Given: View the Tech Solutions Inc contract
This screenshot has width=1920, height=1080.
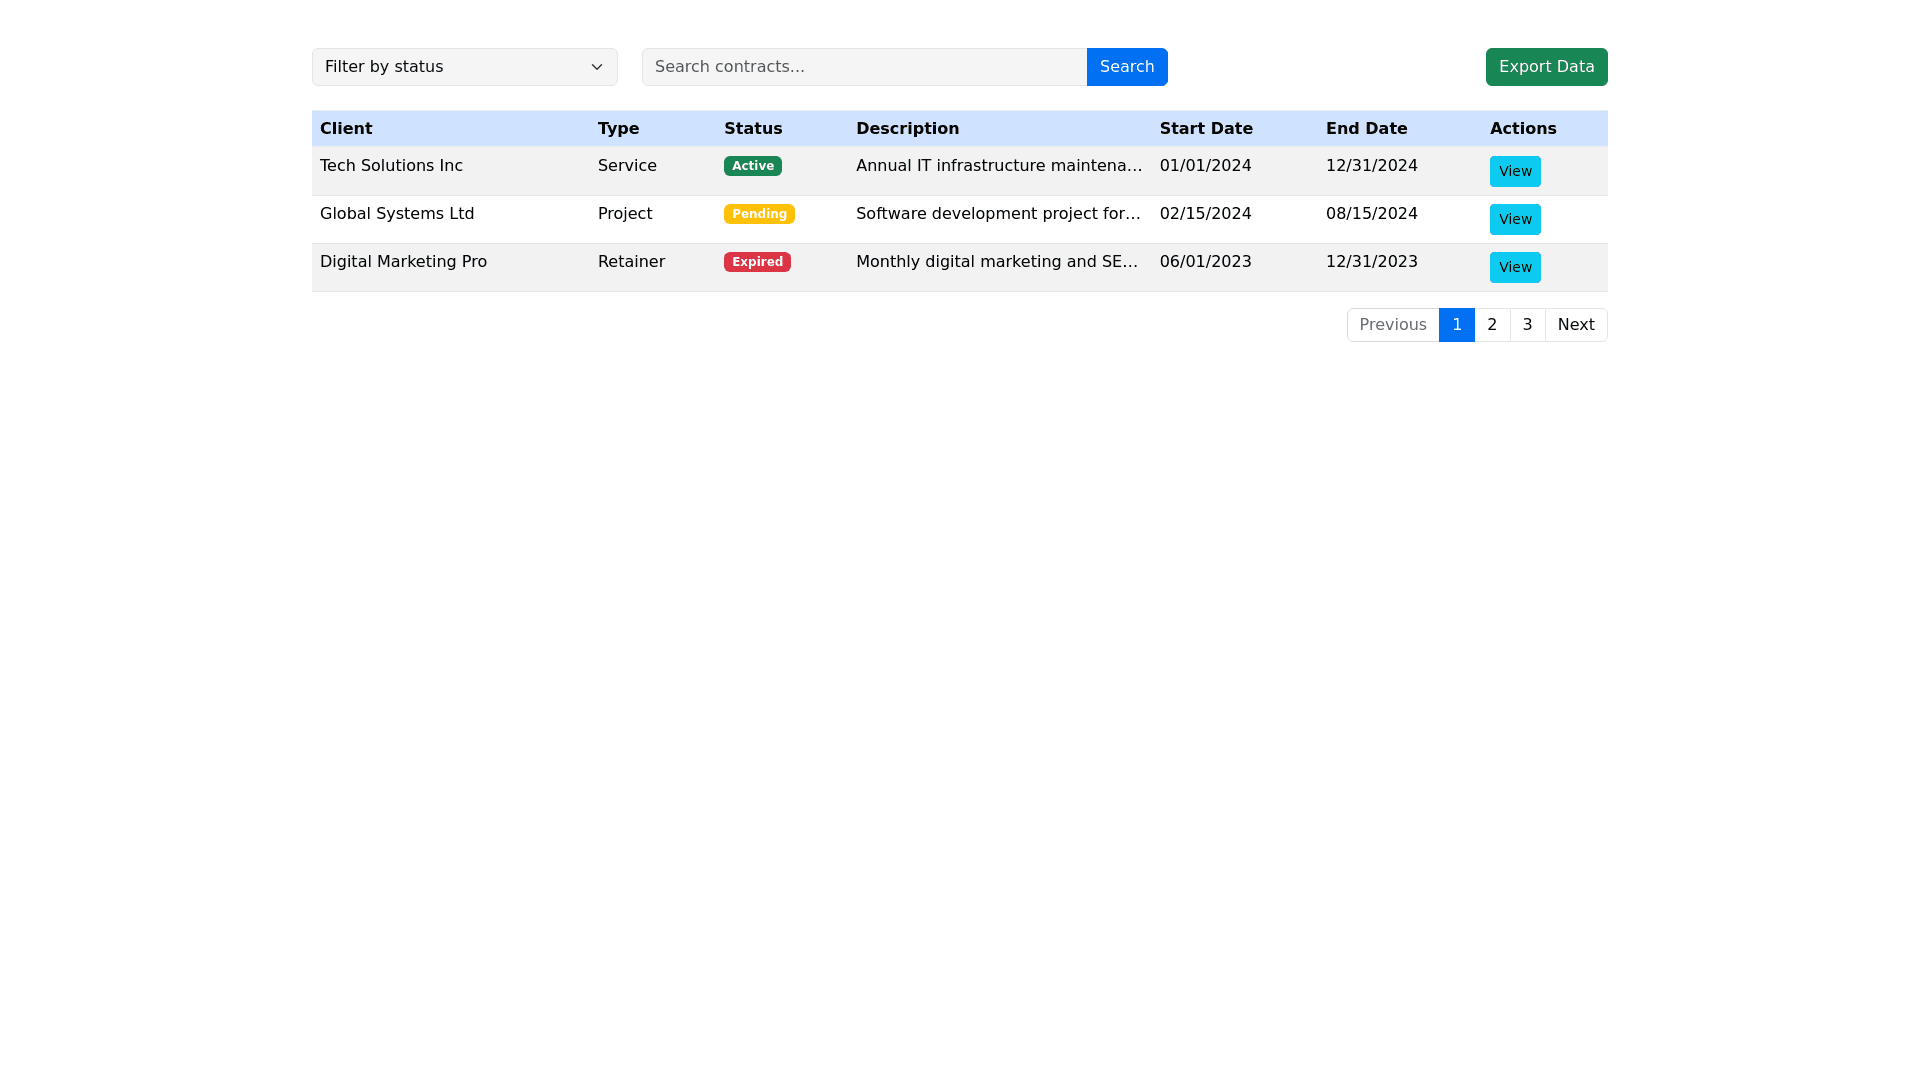Looking at the screenshot, I should (1514, 171).
